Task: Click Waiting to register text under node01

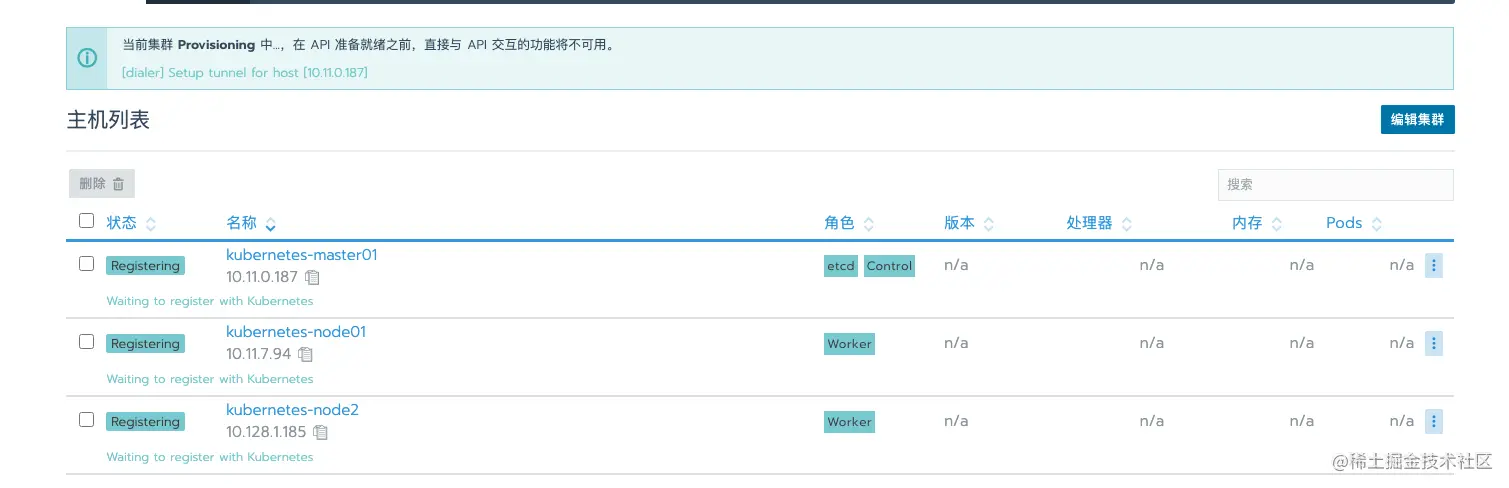Action: click(210, 379)
